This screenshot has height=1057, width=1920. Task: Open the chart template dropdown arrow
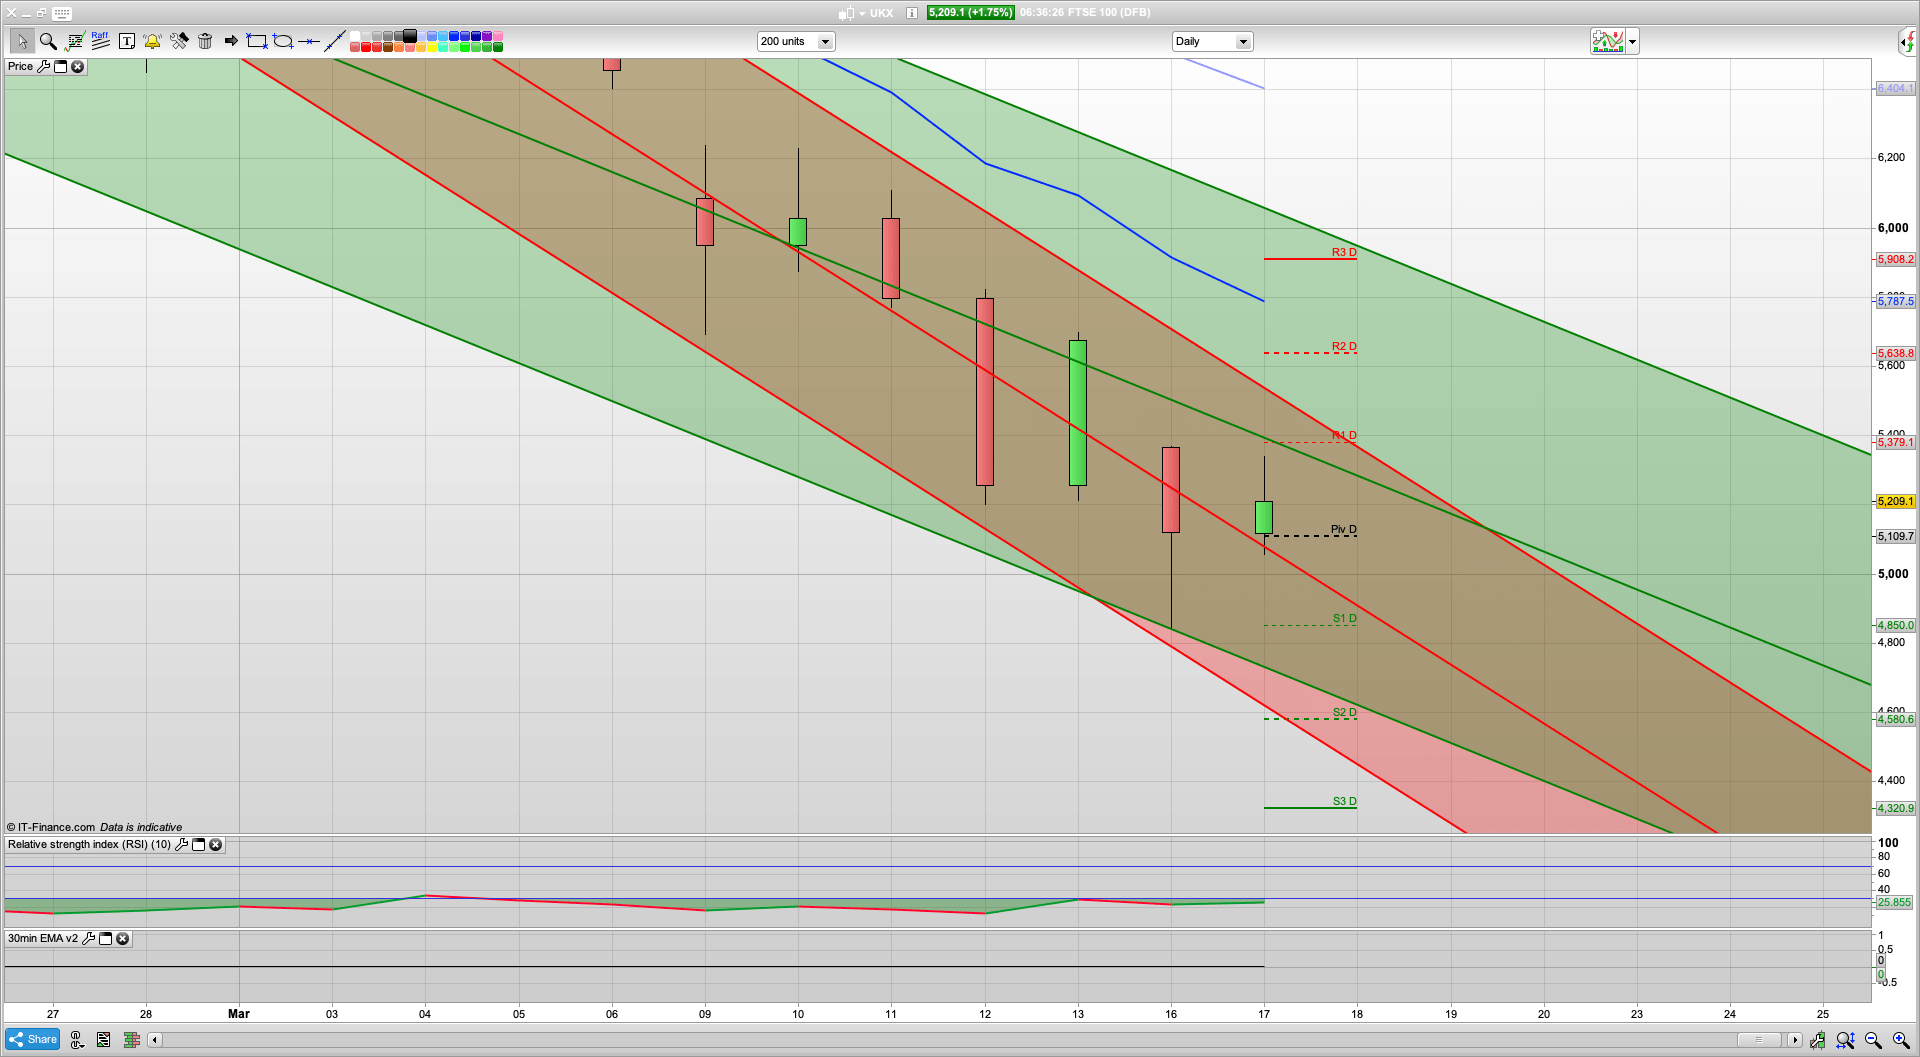1632,42
